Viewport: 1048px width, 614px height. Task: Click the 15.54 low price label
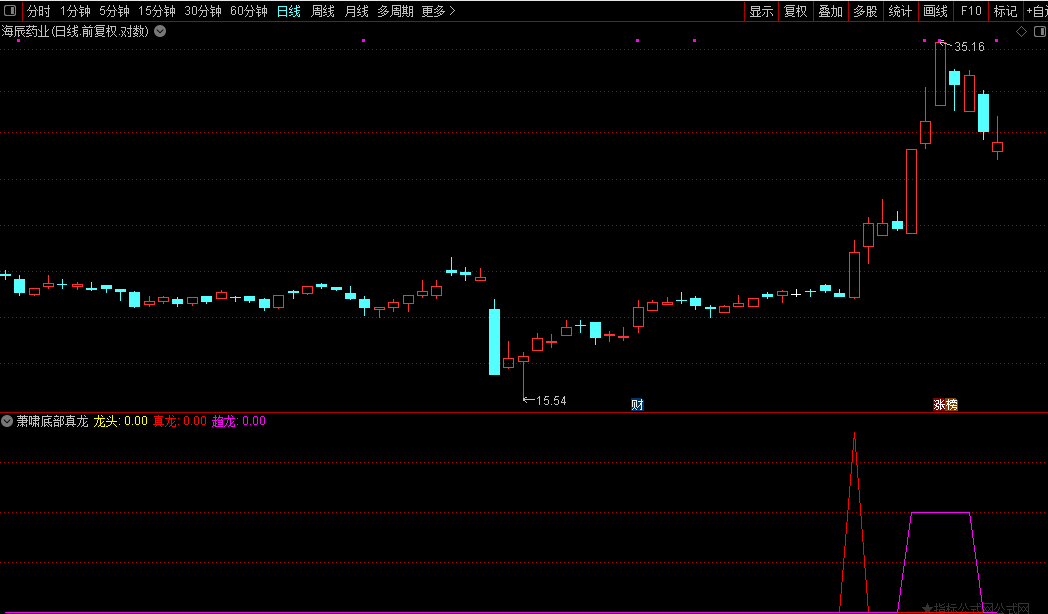(551, 401)
